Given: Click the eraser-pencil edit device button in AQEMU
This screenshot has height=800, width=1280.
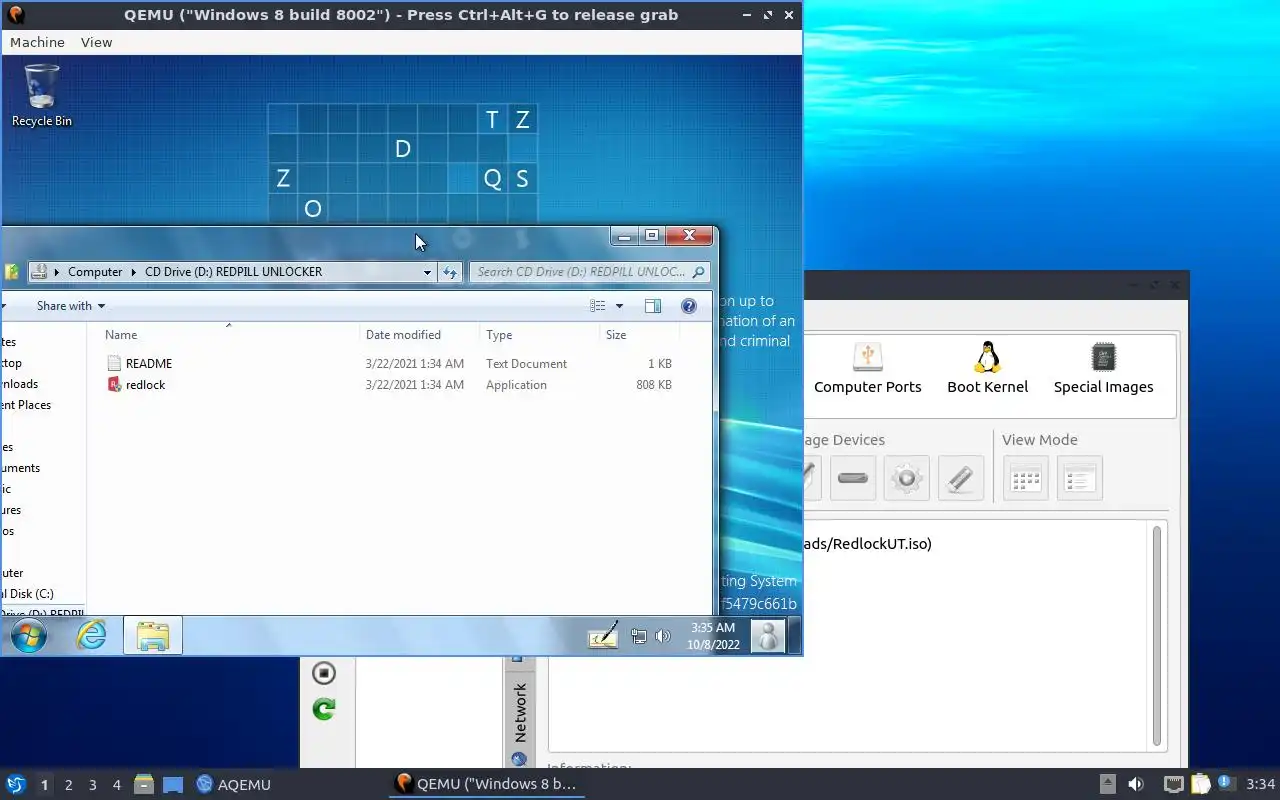Looking at the screenshot, I should (x=961, y=478).
